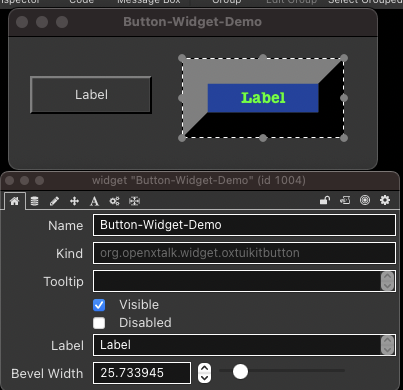Click the Tooltip field's stepper arrows
The height and width of the screenshot is (390, 403).
click(387, 281)
